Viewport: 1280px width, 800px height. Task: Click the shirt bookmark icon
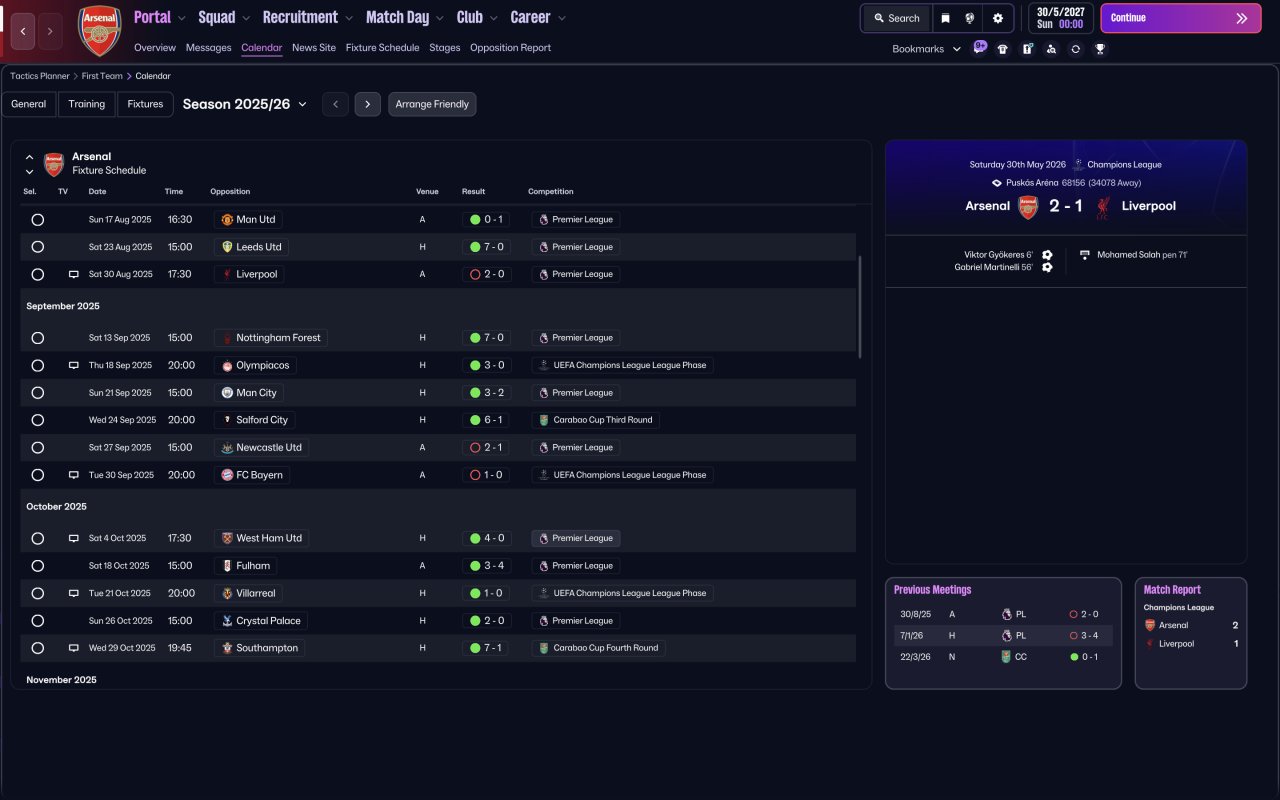click(x=1003, y=49)
